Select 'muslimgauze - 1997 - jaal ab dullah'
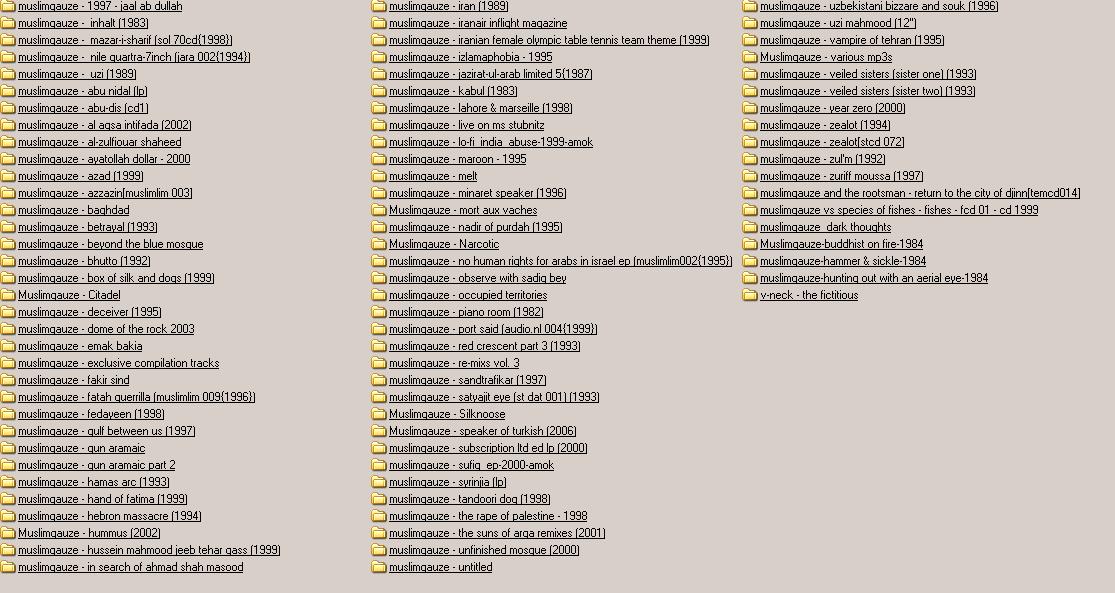Viewport: 1115px width, 593px height. click(100, 6)
